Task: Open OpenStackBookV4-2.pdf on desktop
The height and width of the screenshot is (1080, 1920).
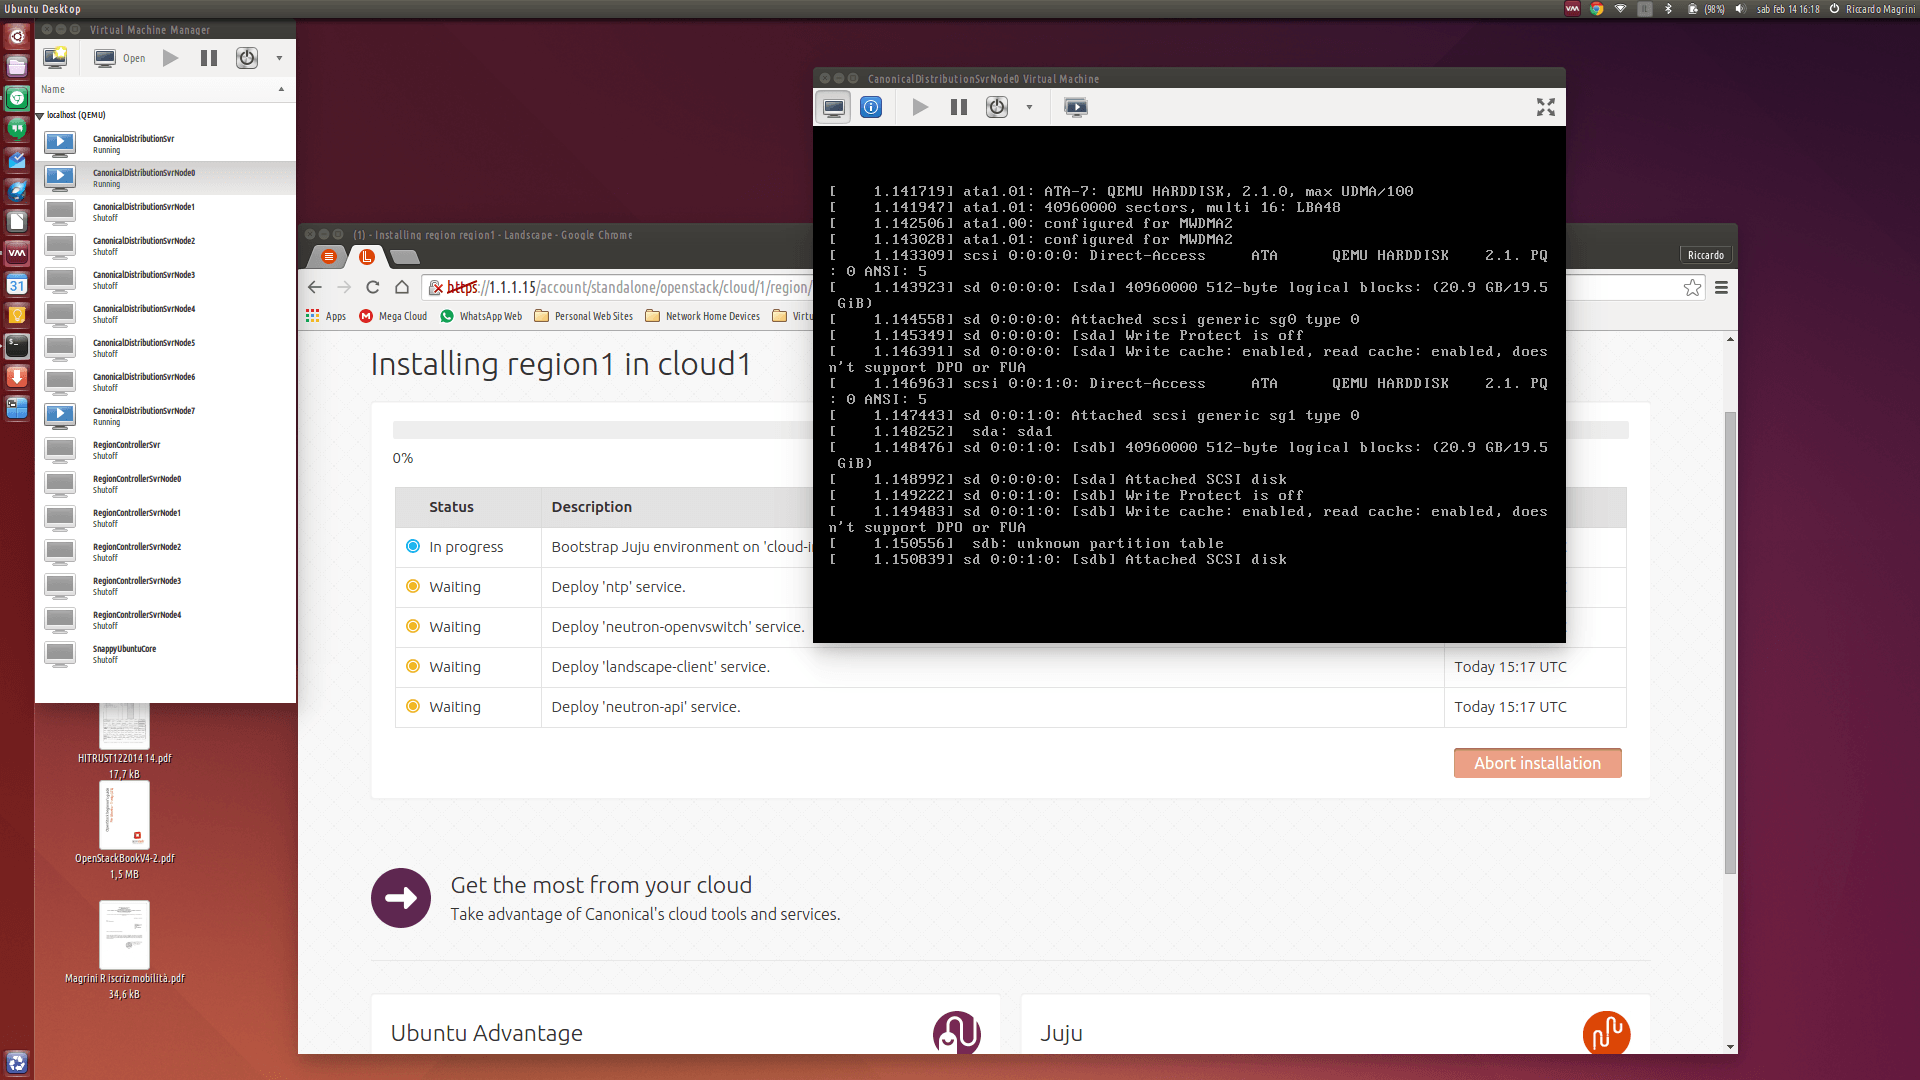Action: [125, 830]
